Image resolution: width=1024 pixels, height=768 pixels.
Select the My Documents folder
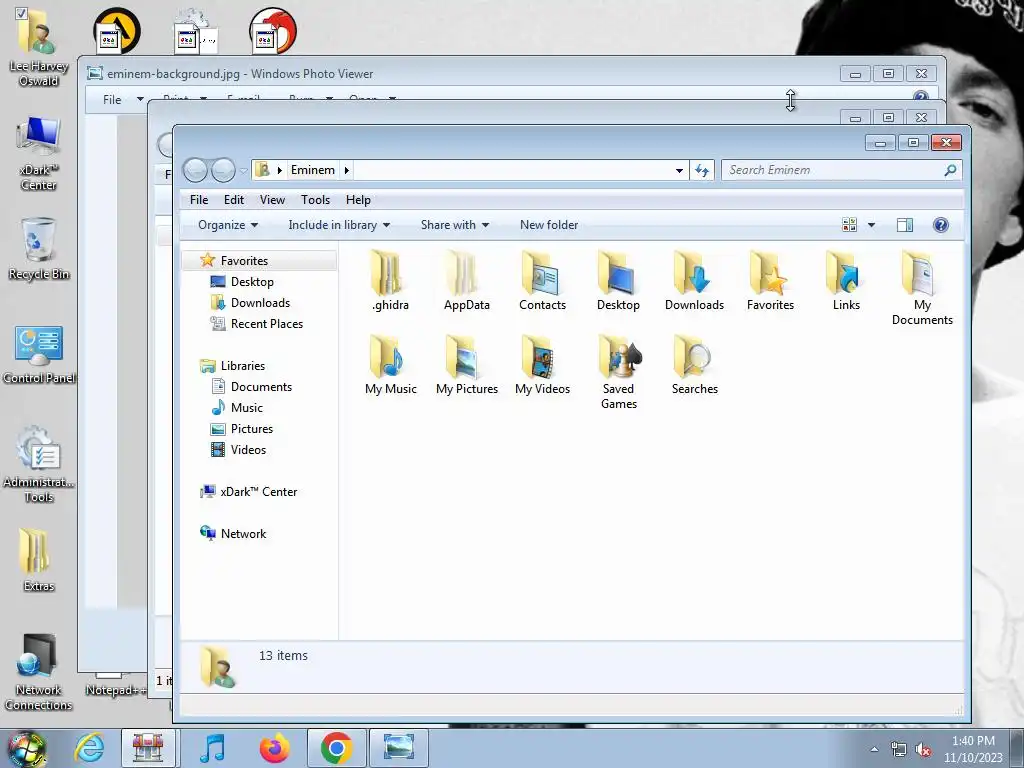click(922, 287)
